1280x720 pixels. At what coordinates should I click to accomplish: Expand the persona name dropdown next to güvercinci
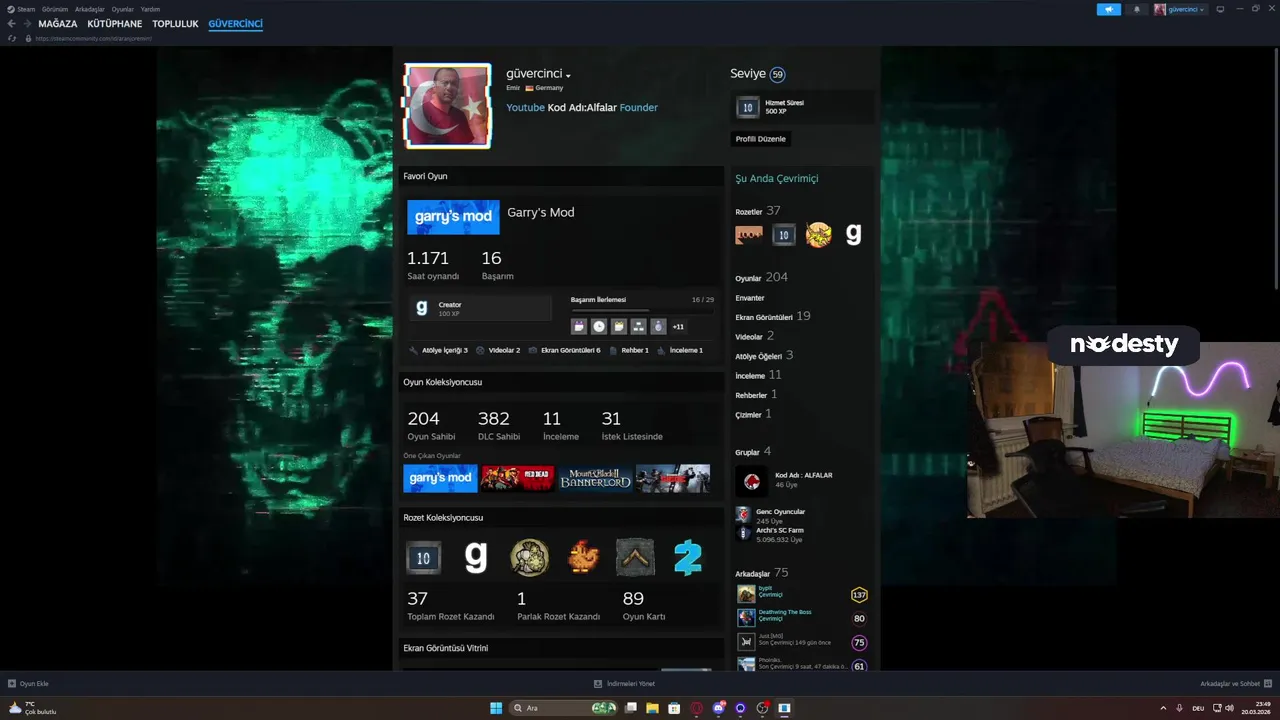(568, 76)
